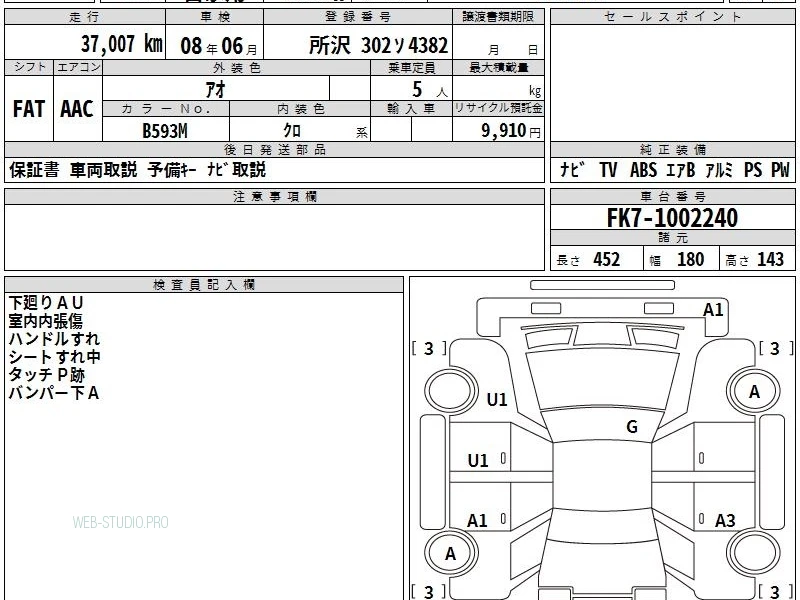Select the 純正装備 header

[x=673, y=149]
